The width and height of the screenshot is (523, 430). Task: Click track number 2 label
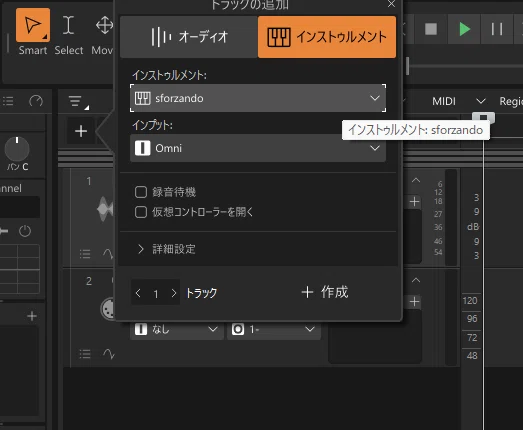(89, 281)
